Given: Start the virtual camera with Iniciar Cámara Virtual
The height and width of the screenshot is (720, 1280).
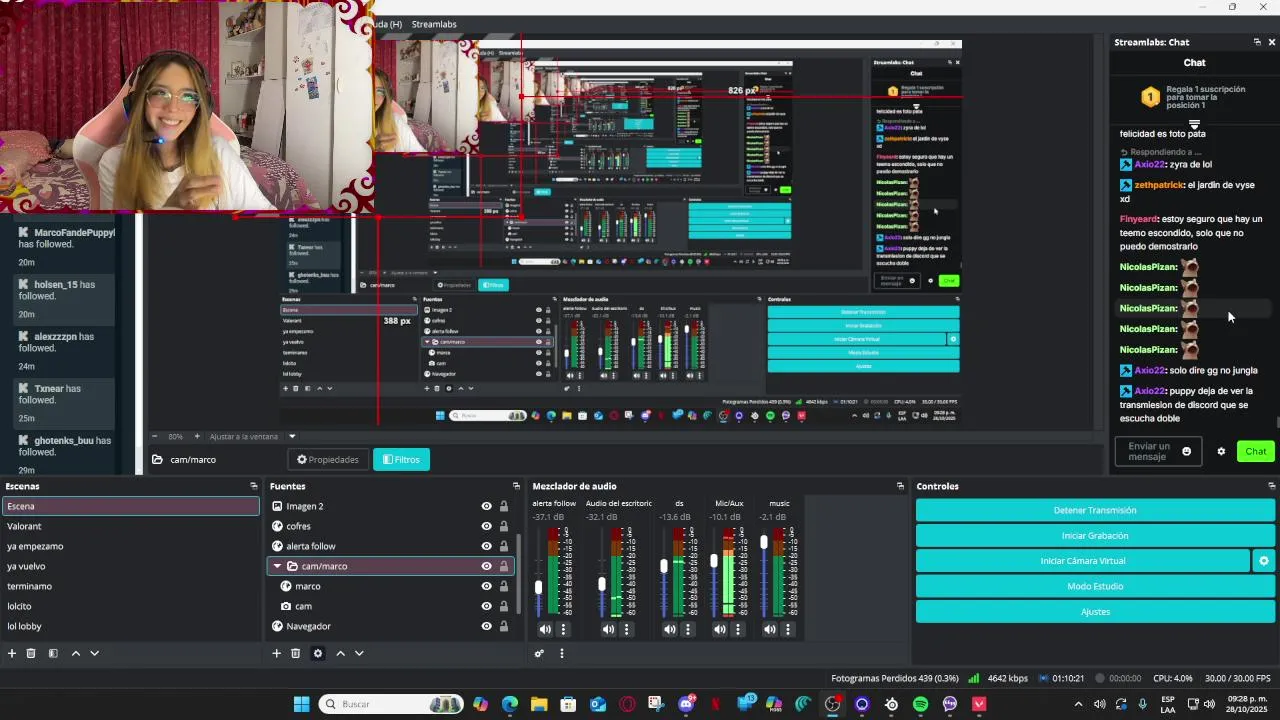Looking at the screenshot, I should (x=1083, y=561).
